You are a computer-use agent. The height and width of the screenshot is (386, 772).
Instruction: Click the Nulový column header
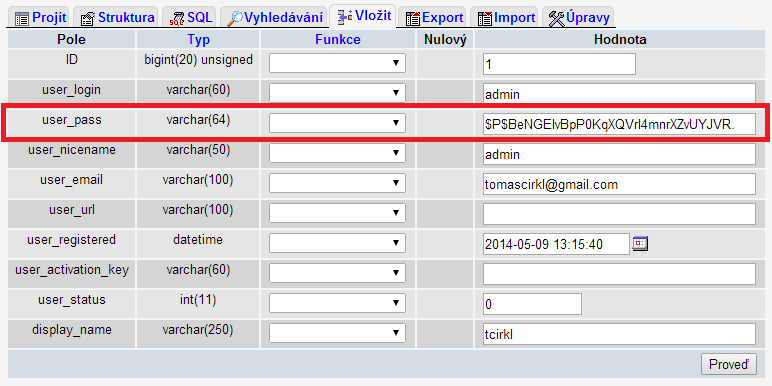445,39
